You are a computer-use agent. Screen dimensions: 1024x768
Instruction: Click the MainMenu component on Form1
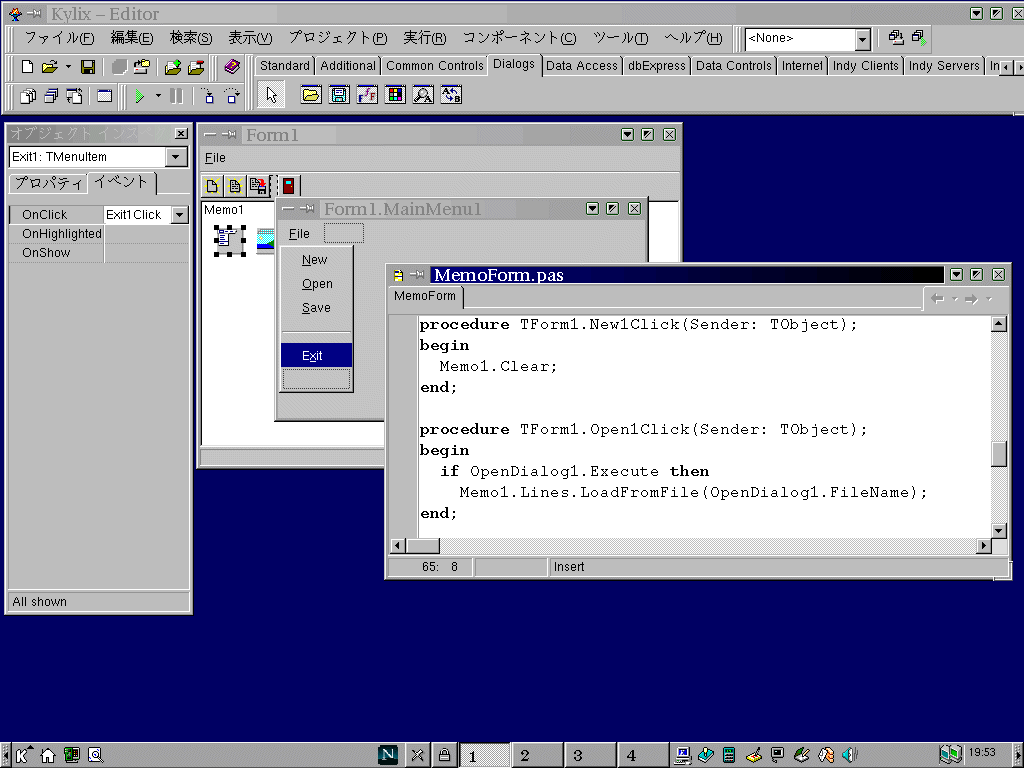pyautogui.click(x=229, y=240)
